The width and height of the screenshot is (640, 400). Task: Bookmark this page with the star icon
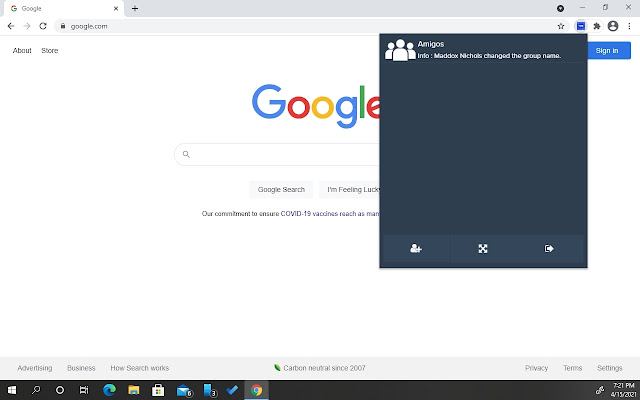pyautogui.click(x=561, y=26)
